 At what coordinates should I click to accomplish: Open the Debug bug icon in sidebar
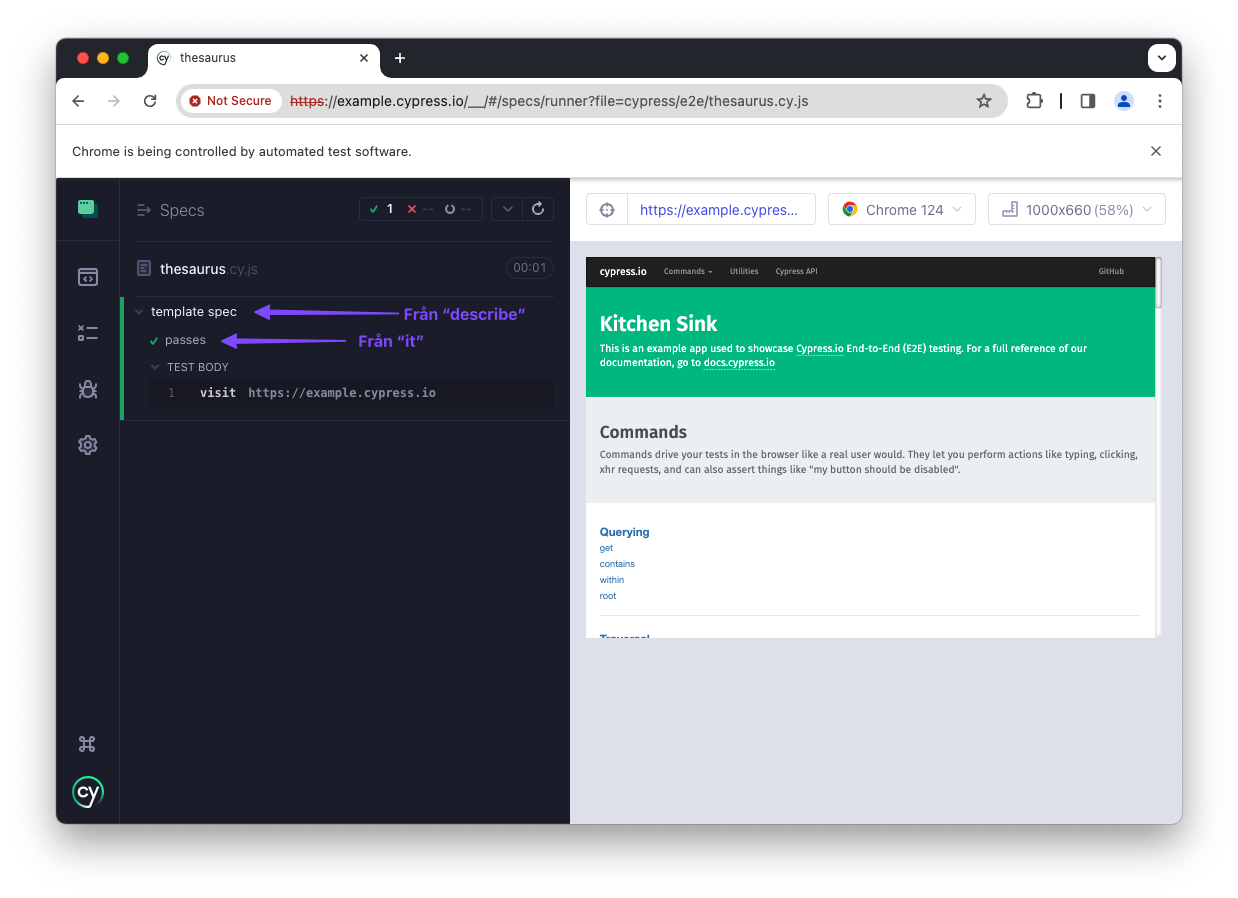88,389
